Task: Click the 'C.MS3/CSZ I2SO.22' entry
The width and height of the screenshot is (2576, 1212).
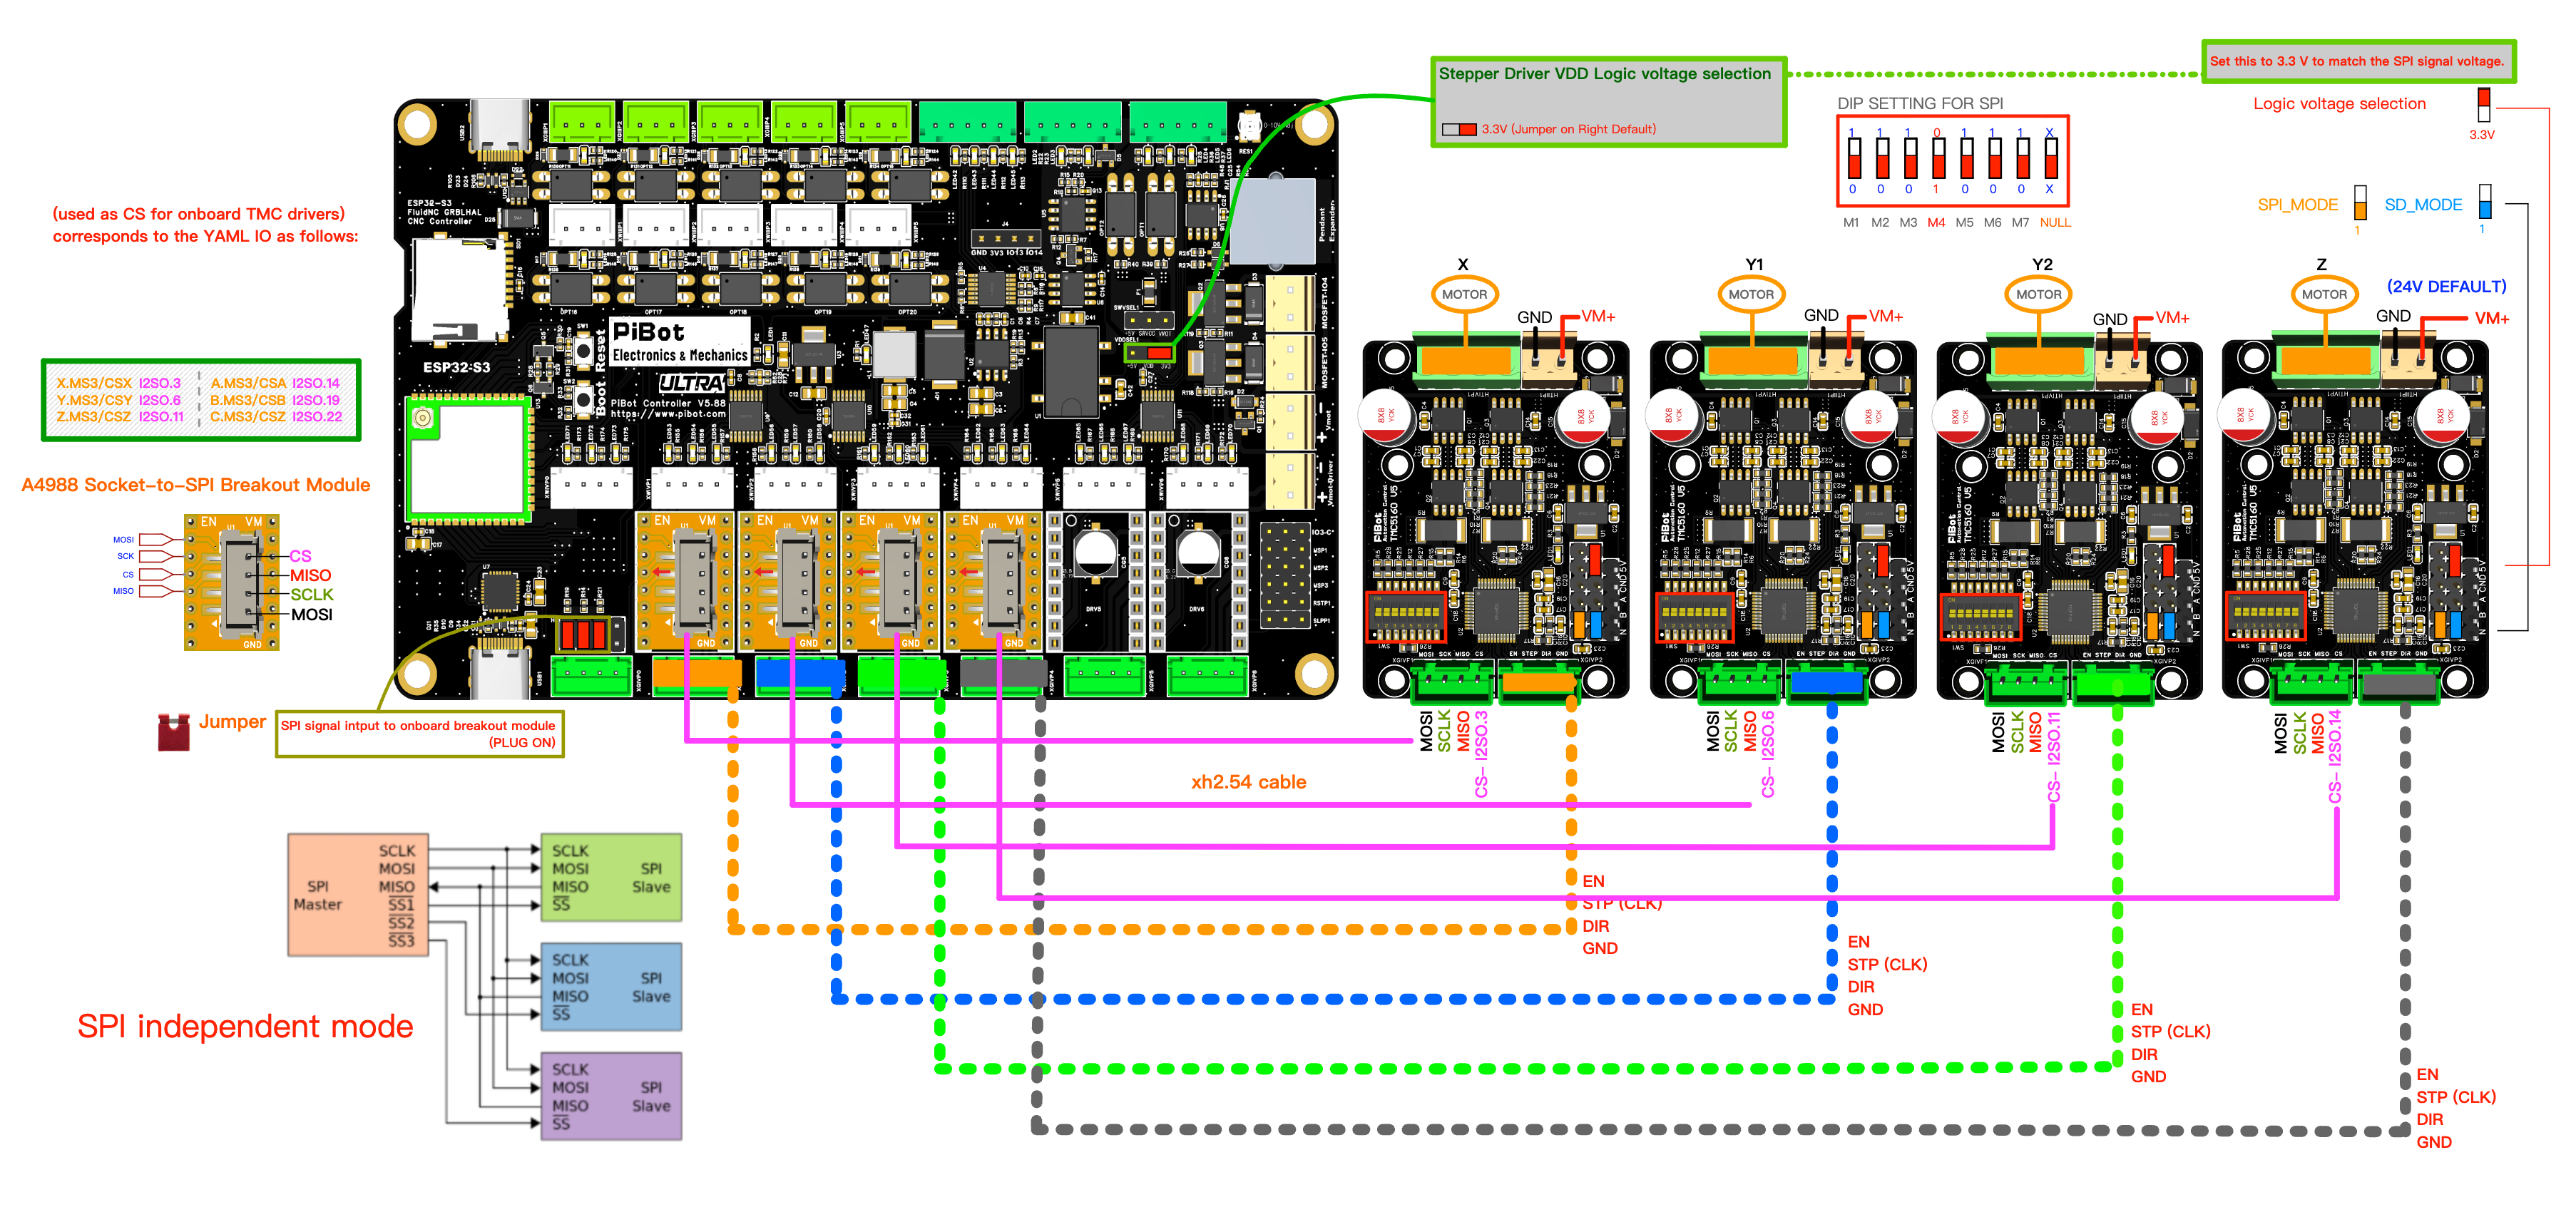Action: (275, 417)
